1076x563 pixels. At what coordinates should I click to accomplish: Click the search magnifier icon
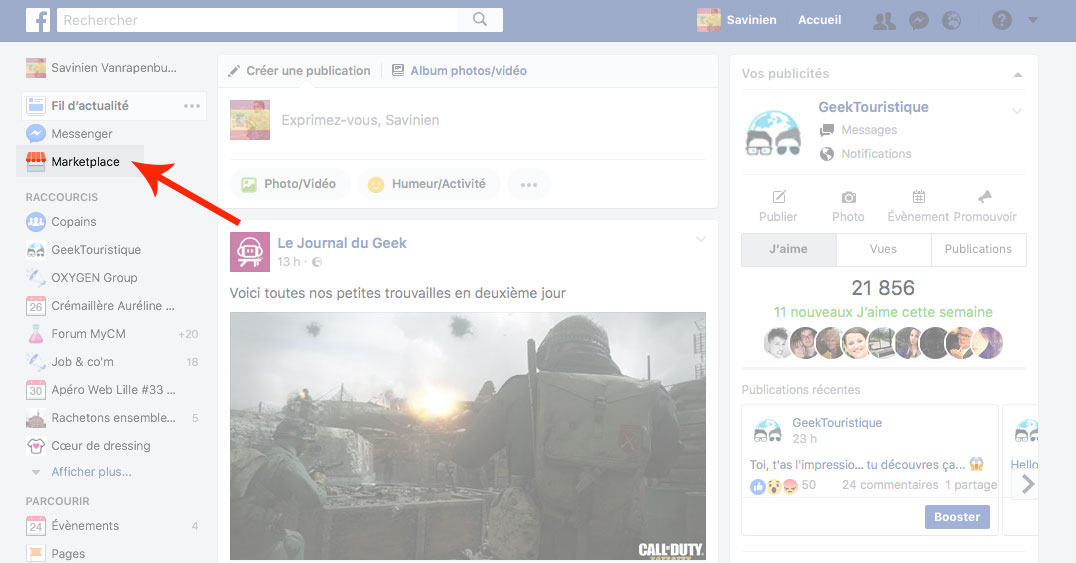pos(480,19)
